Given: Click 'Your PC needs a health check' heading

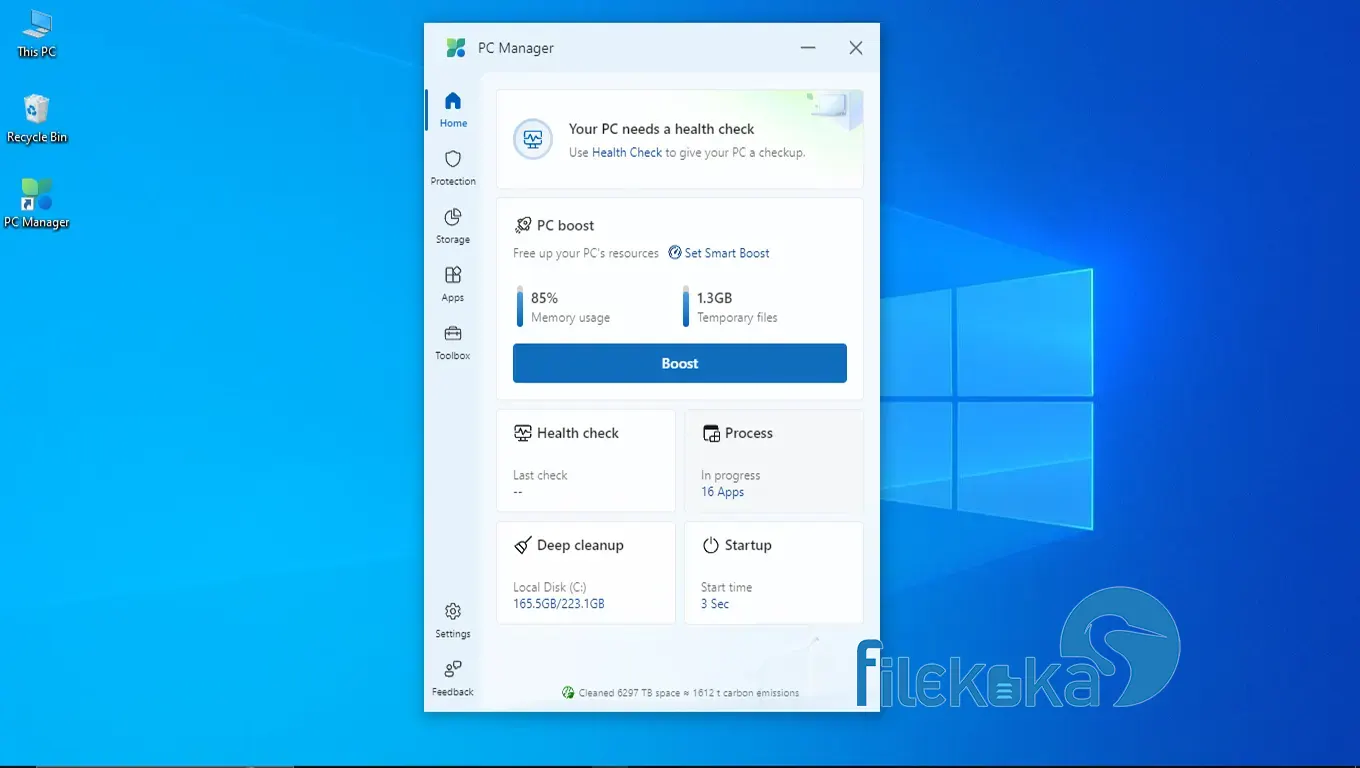Looking at the screenshot, I should (662, 129).
